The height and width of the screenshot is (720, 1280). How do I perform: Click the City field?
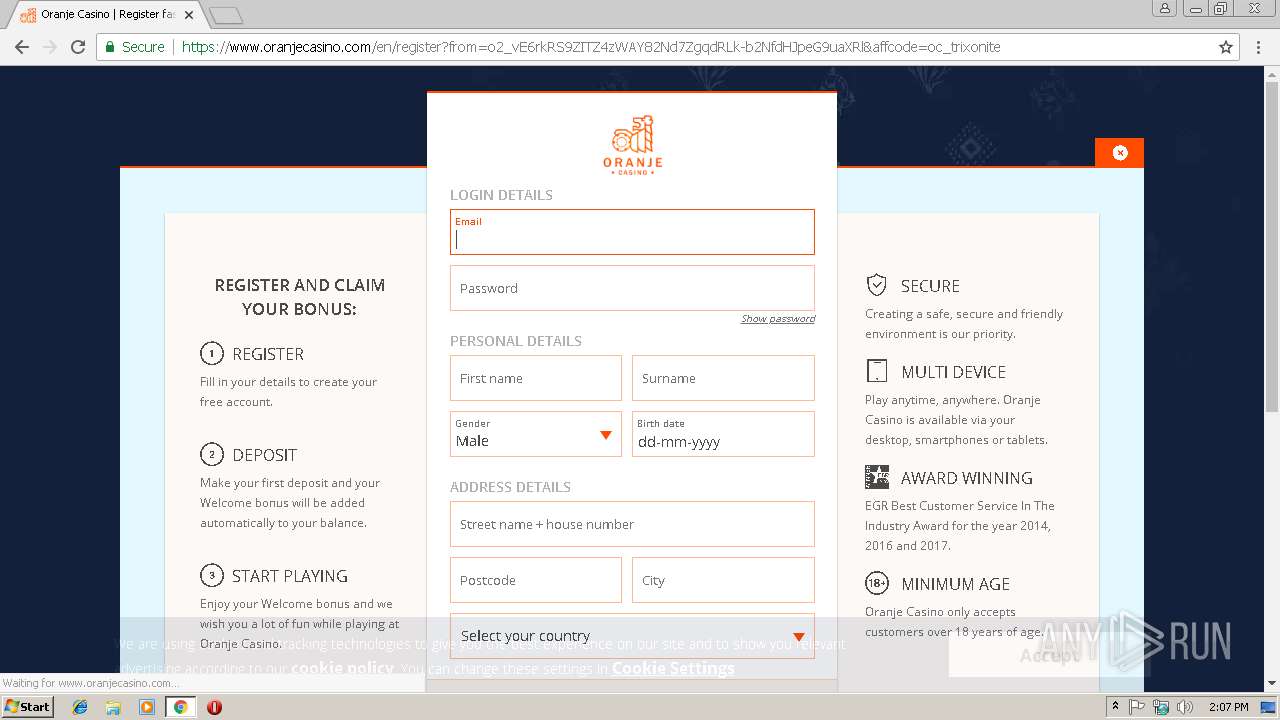click(723, 580)
